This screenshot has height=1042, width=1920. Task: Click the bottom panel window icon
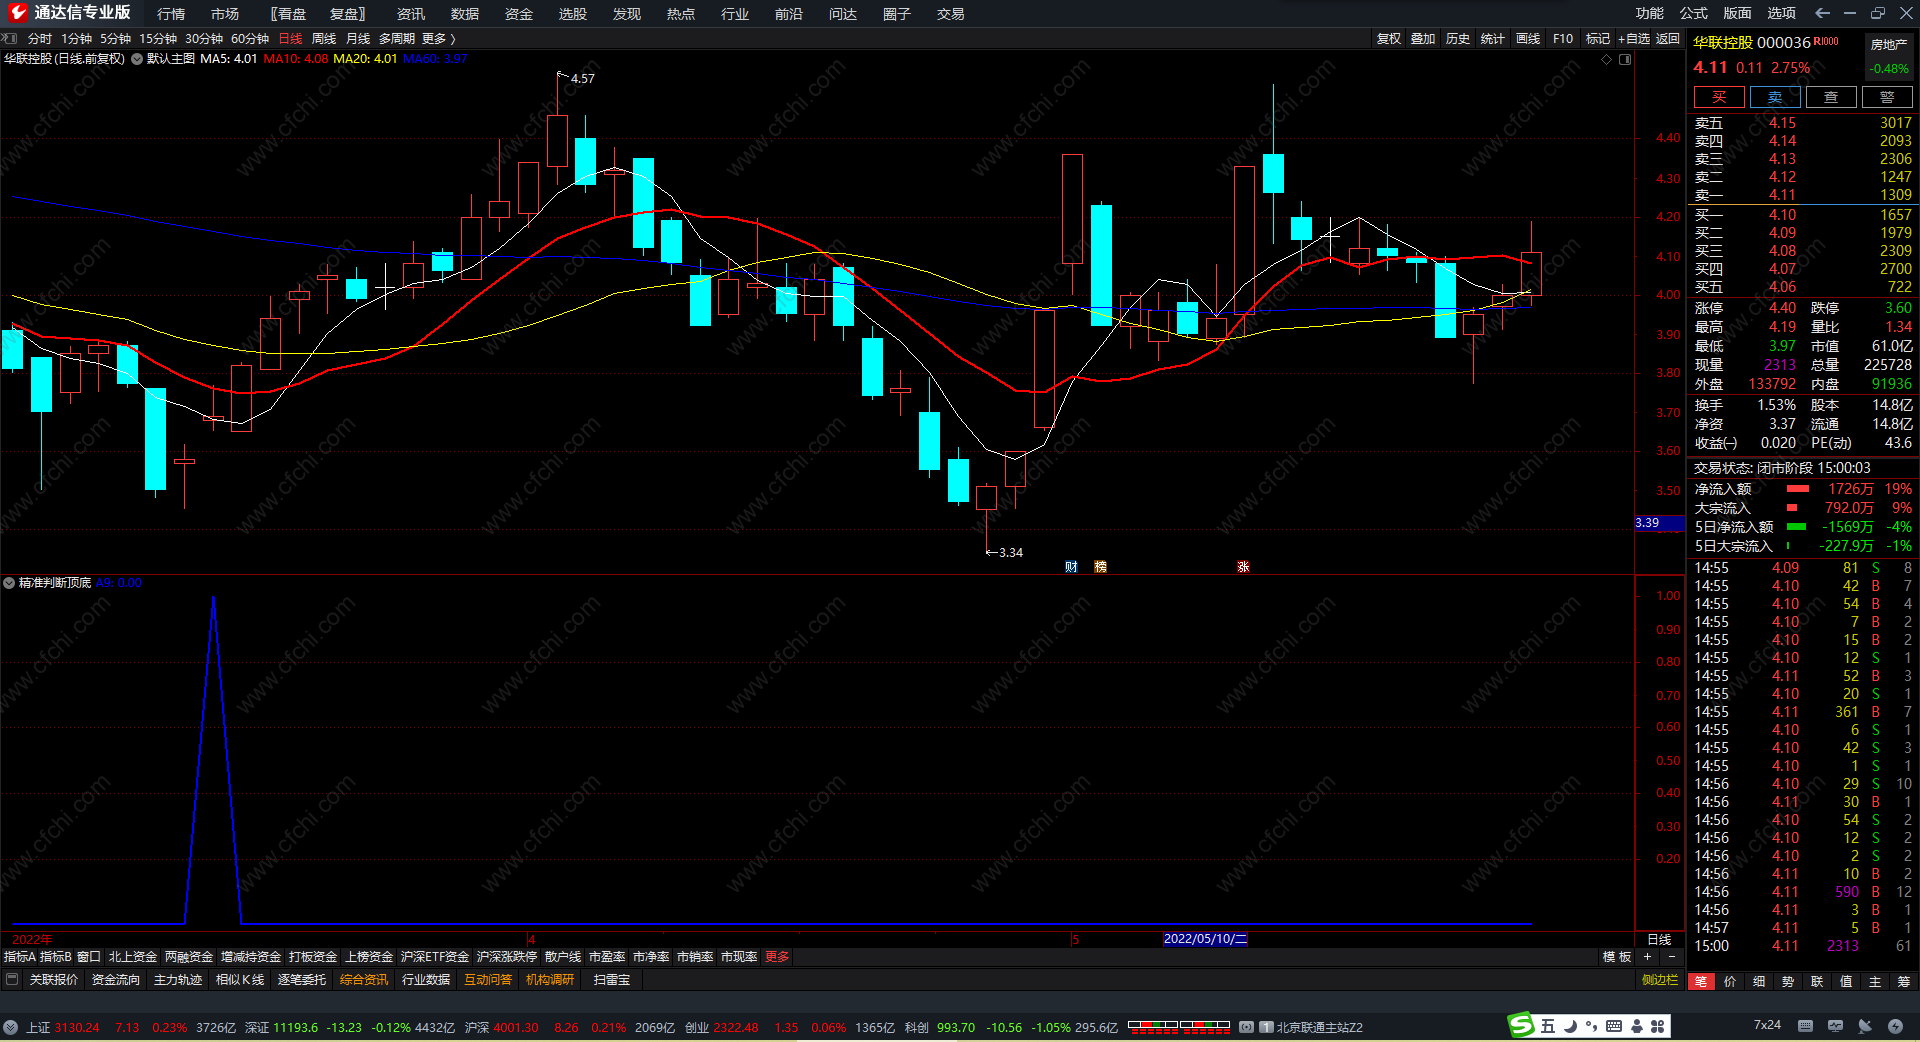tap(12, 980)
